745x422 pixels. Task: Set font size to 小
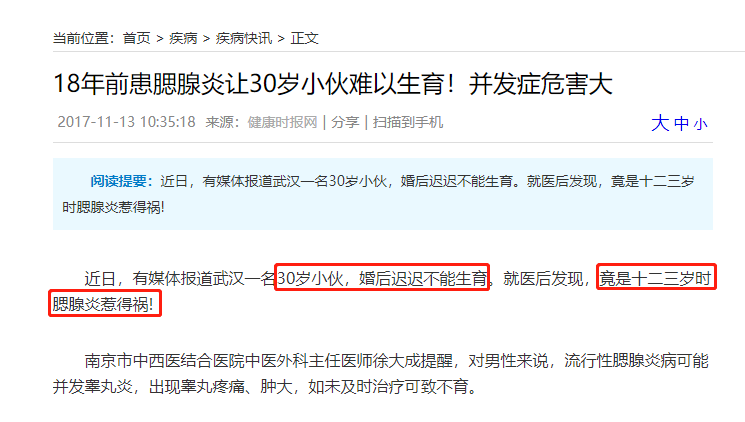point(700,125)
